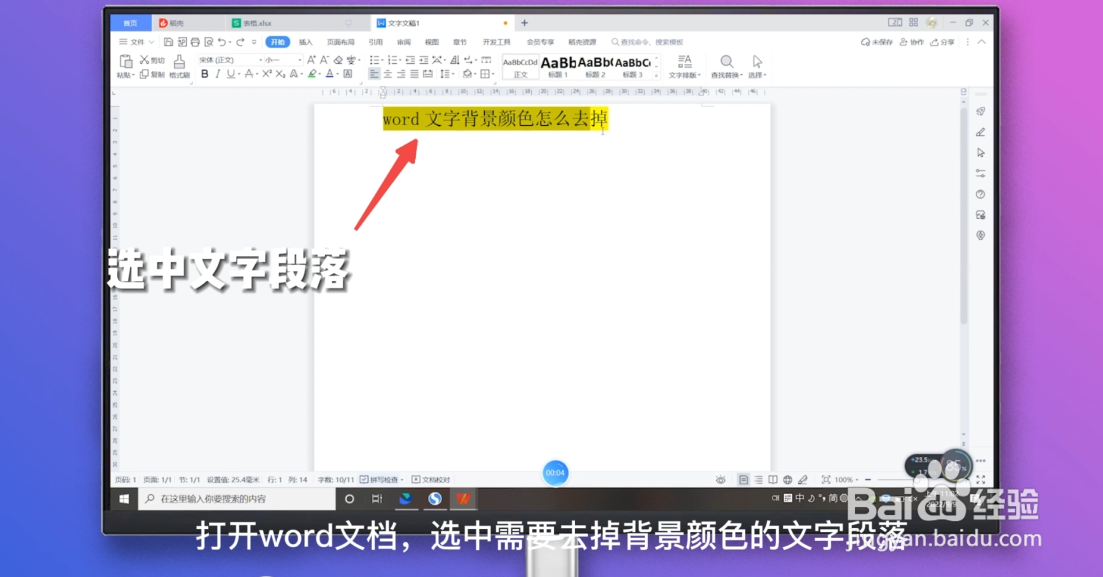Undo the last action
Viewport: 1103px width, 577px height.
(222, 42)
